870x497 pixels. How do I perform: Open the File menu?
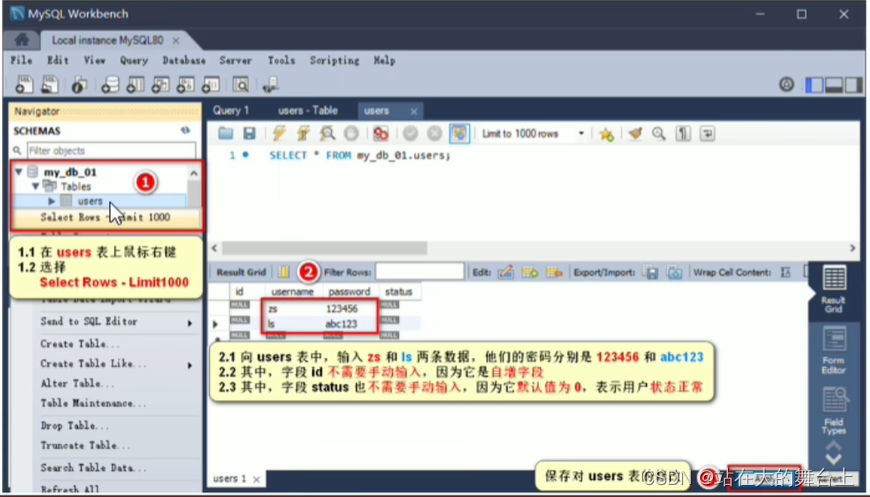pyautogui.click(x=22, y=60)
